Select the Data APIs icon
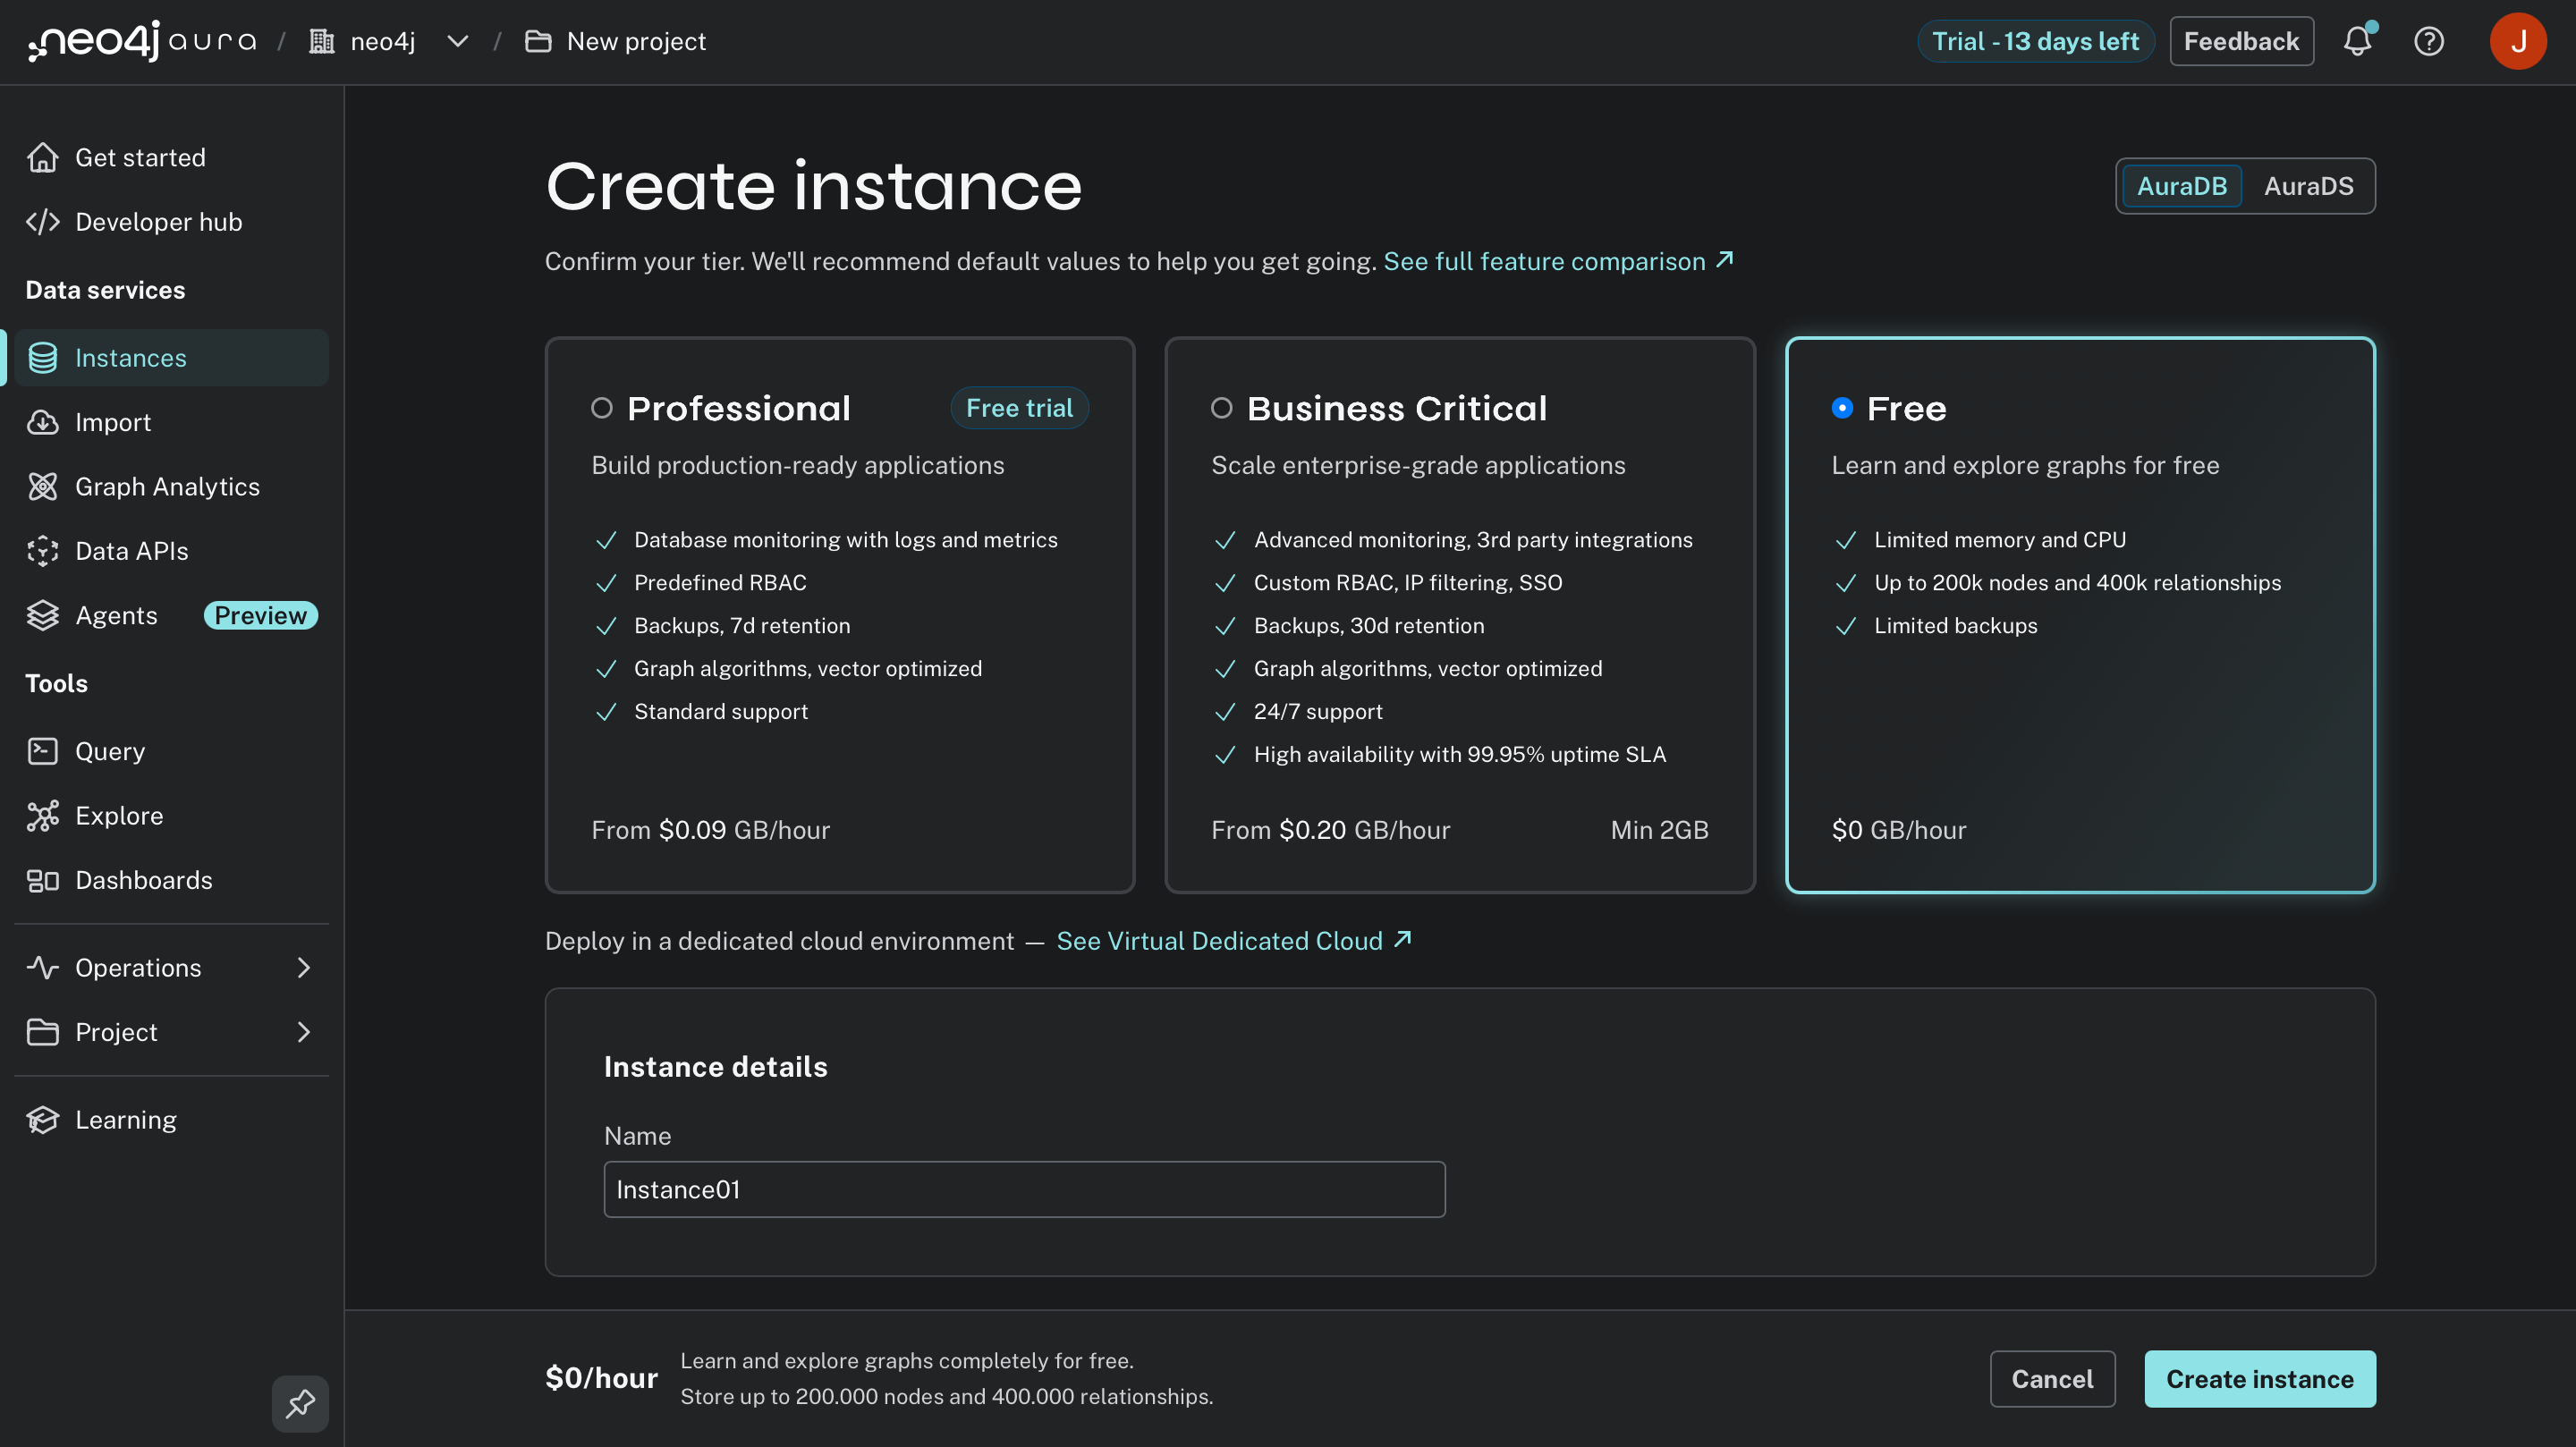The image size is (2576, 1447). point(44,551)
